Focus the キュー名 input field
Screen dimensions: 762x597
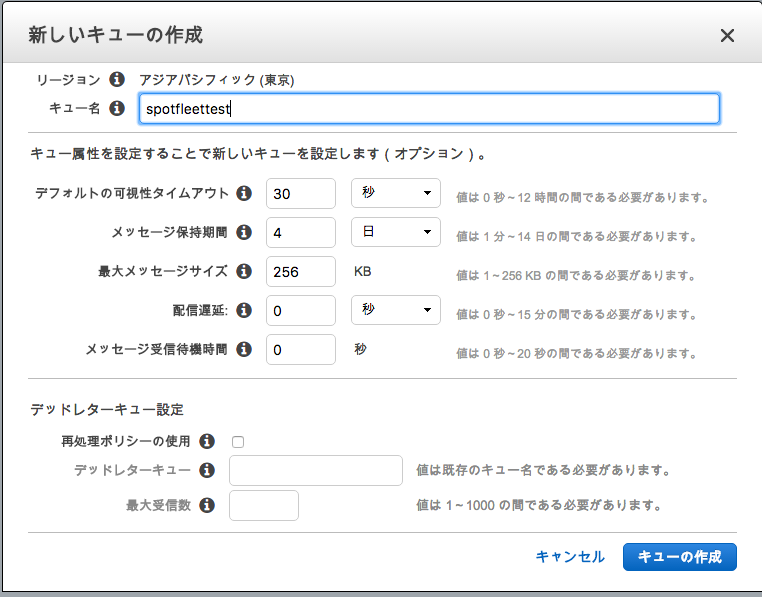[429, 108]
